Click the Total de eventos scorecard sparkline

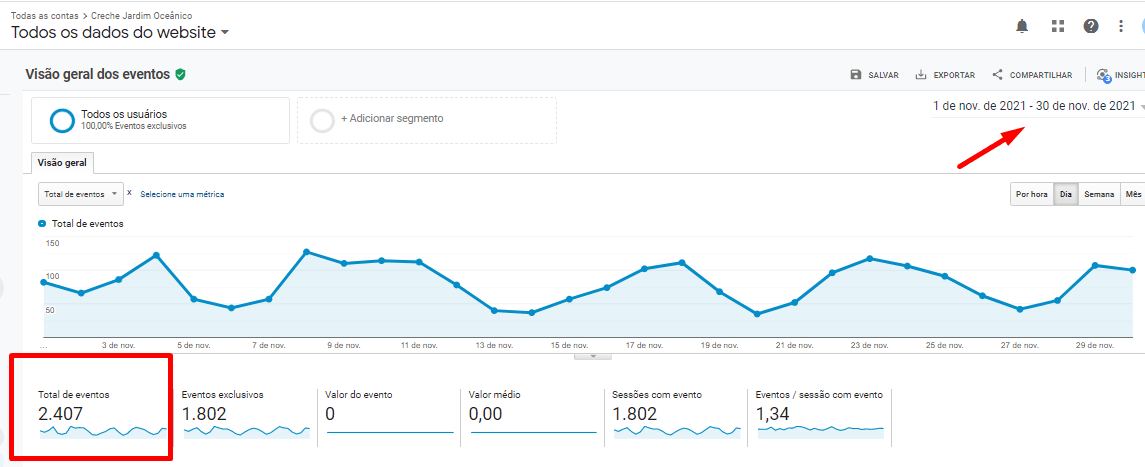pyautogui.click(x=102, y=431)
